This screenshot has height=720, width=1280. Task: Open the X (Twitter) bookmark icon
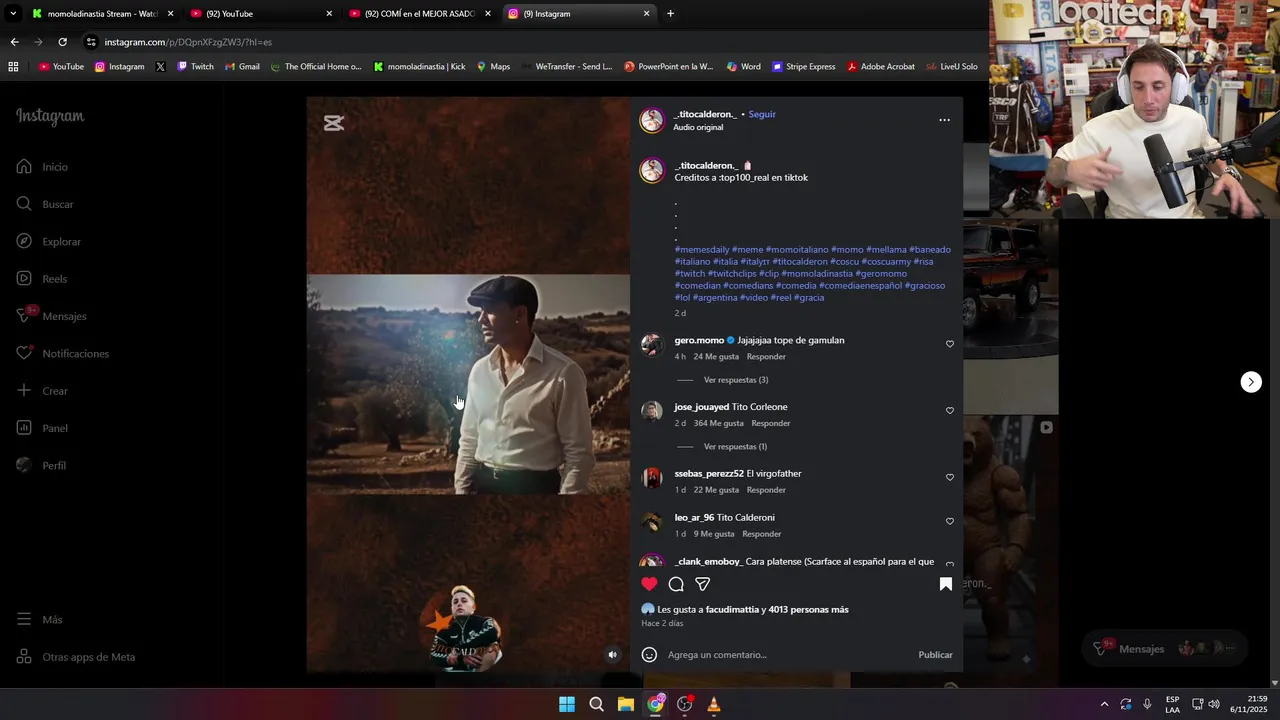(160, 67)
